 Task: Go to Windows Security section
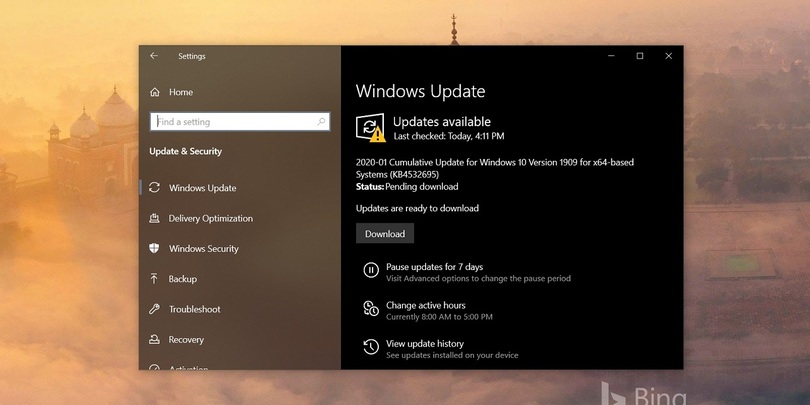coord(204,248)
